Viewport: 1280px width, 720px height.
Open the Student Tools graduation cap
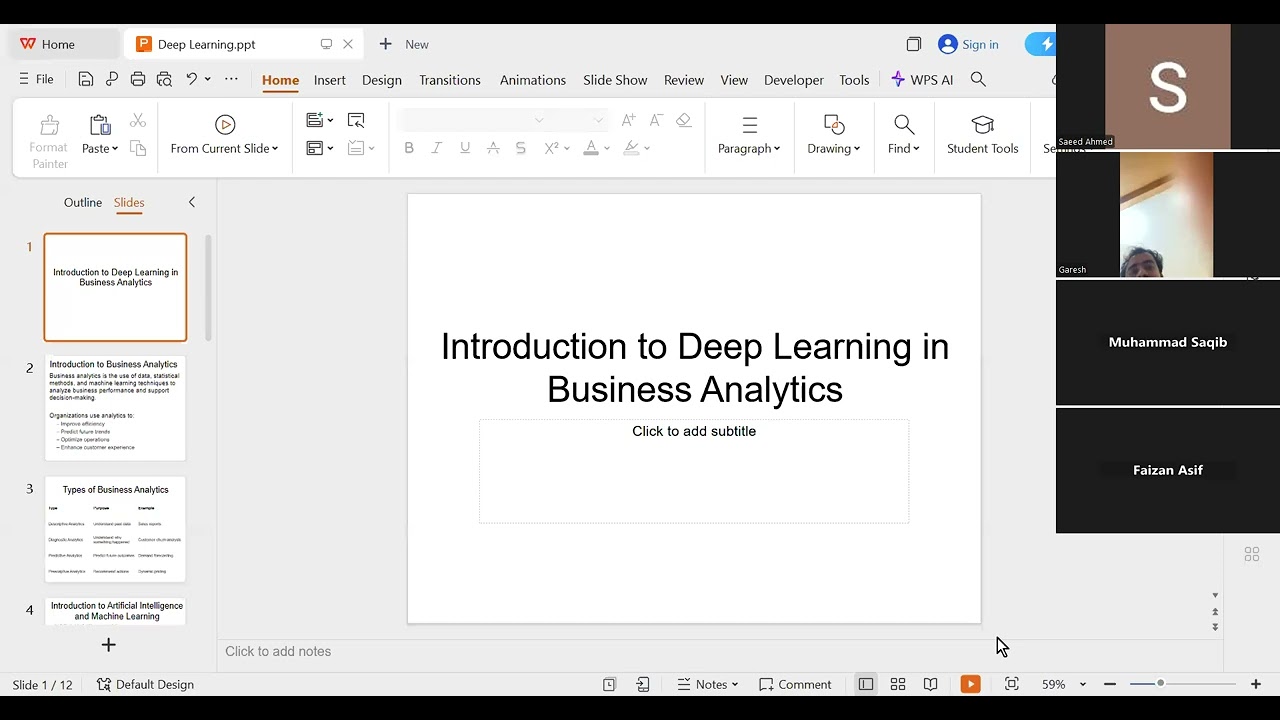click(983, 124)
